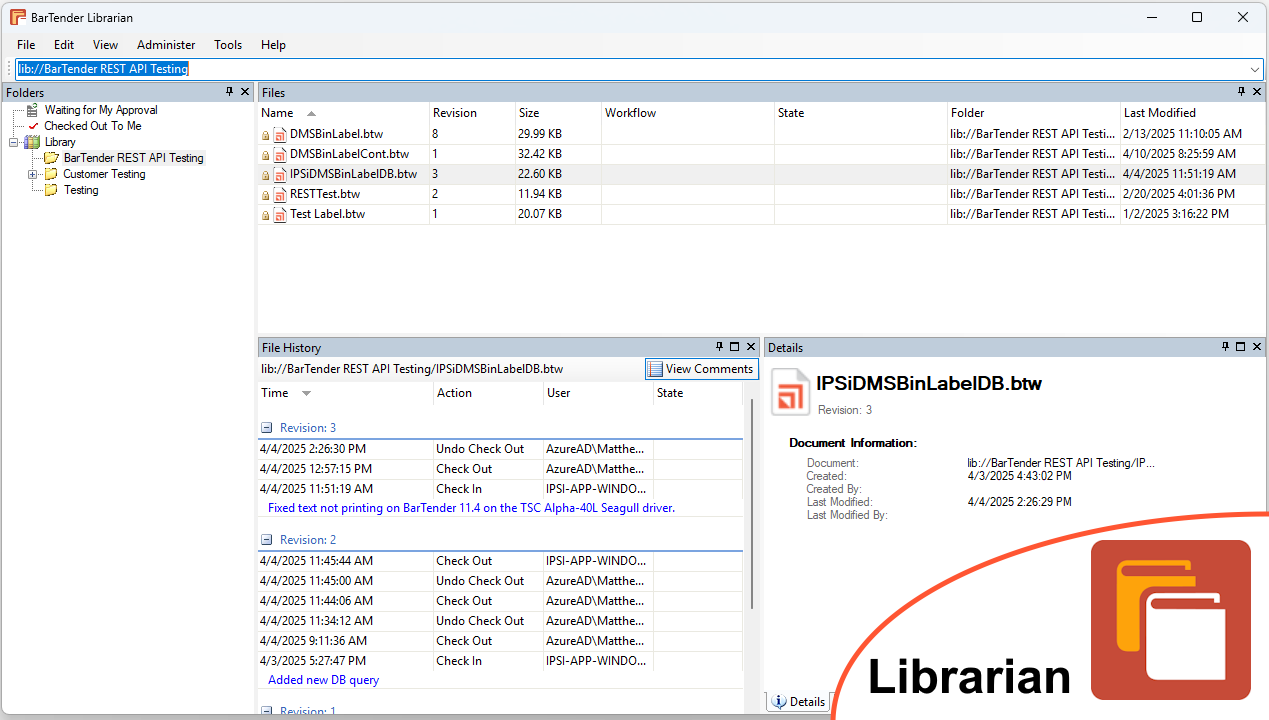Screen dimensions: 1269x720
Task: Collapse the Revision: 2 history group
Action: pos(267,540)
